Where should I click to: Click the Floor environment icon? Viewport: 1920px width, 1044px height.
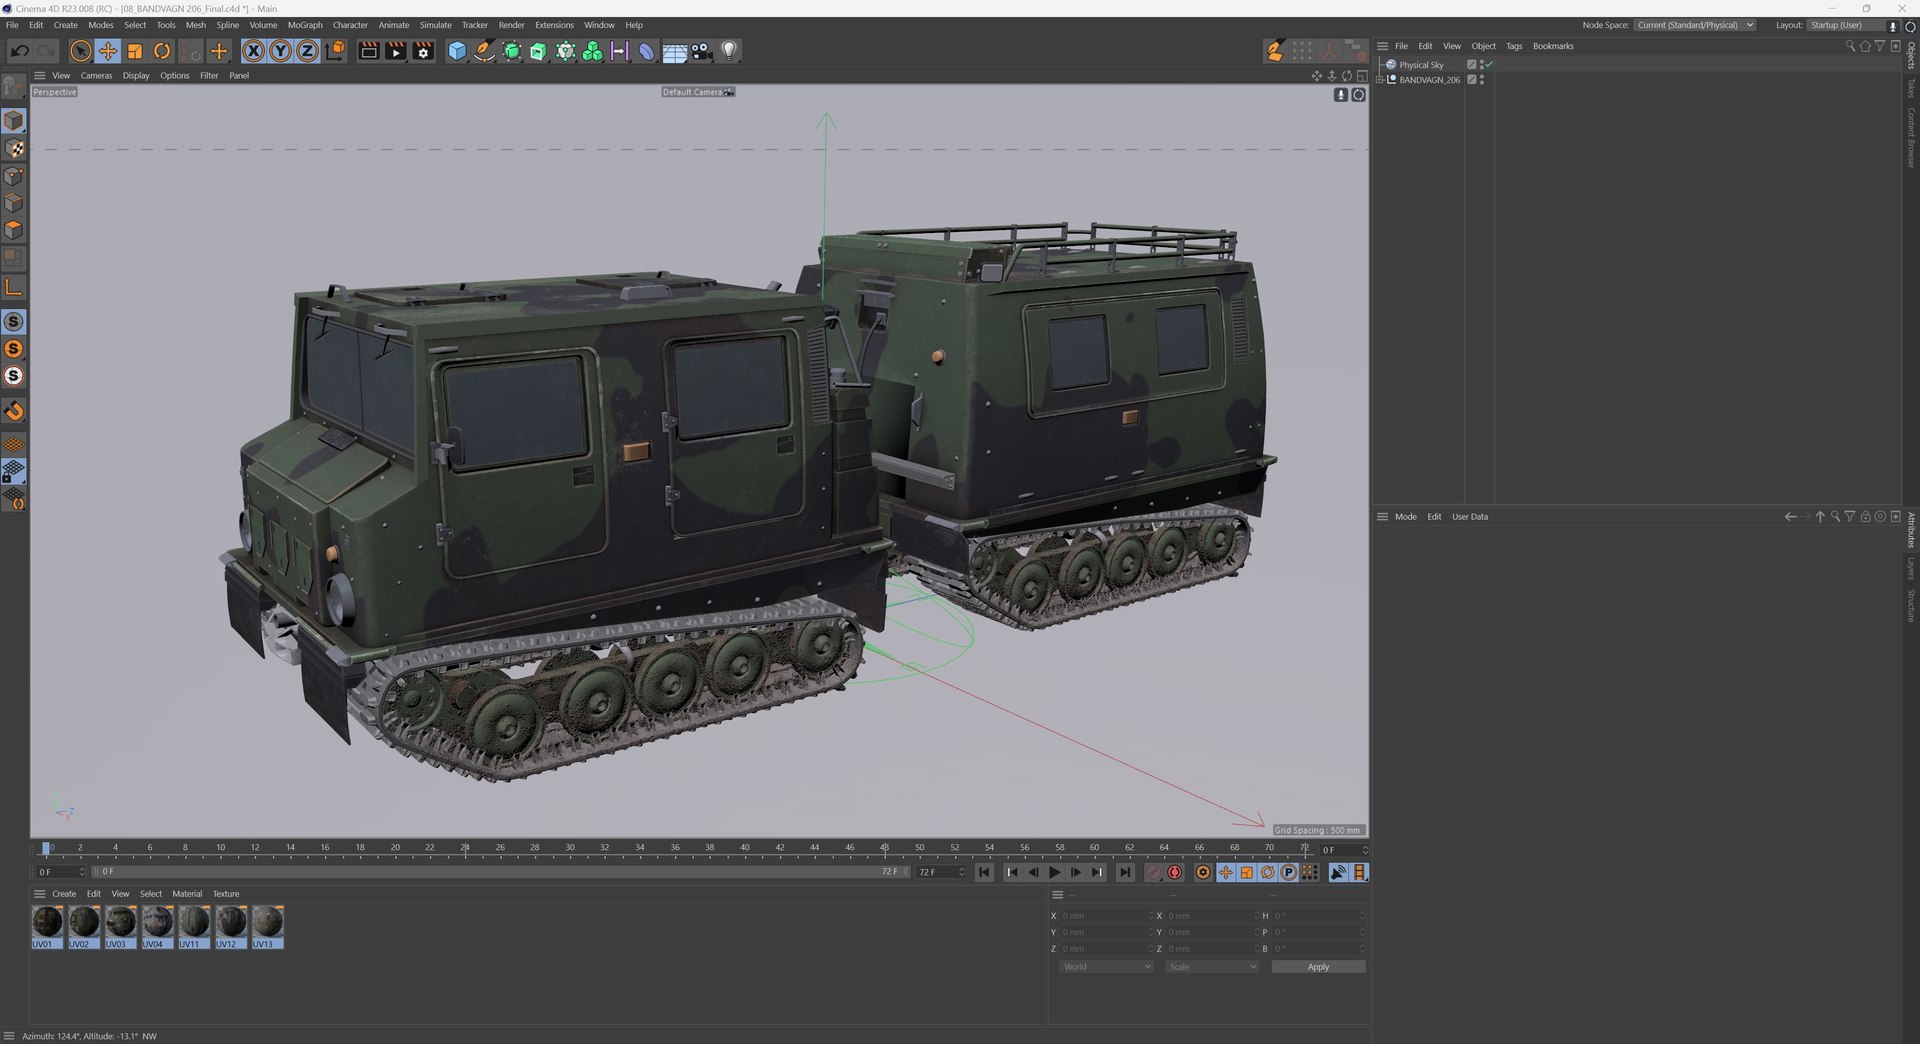tap(675, 51)
